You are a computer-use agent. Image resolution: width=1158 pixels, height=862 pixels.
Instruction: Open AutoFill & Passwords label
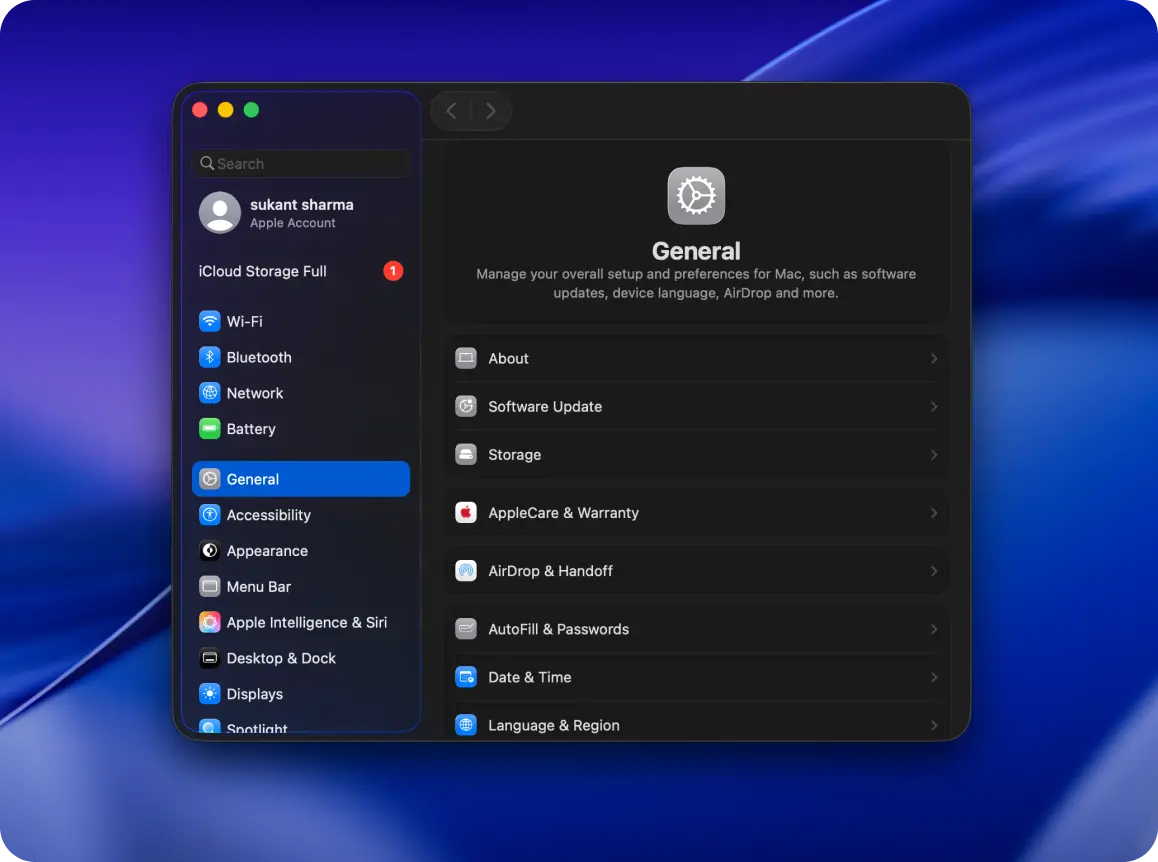coord(558,629)
